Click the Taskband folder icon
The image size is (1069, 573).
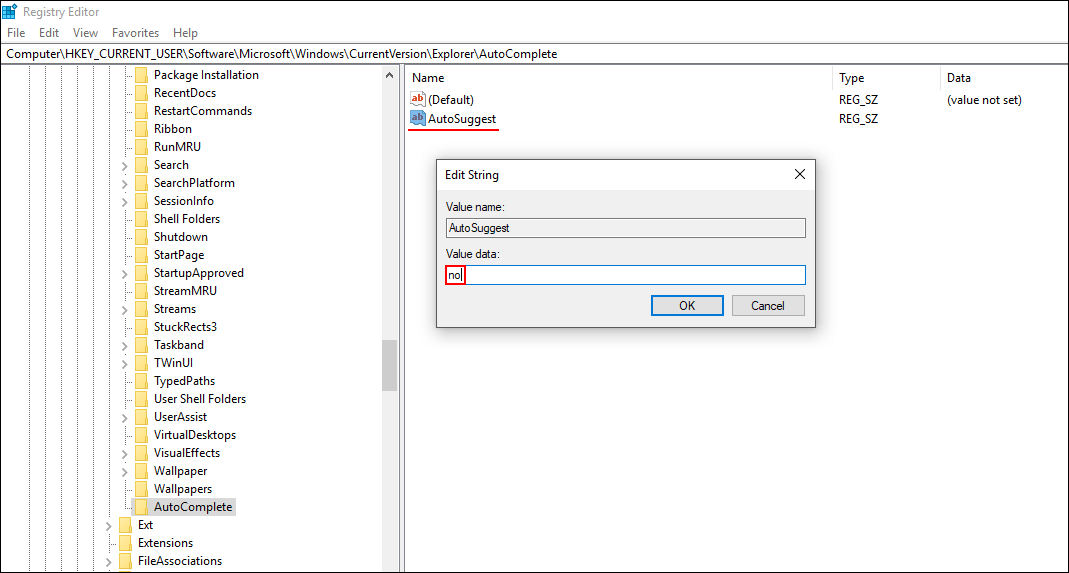[141, 345]
